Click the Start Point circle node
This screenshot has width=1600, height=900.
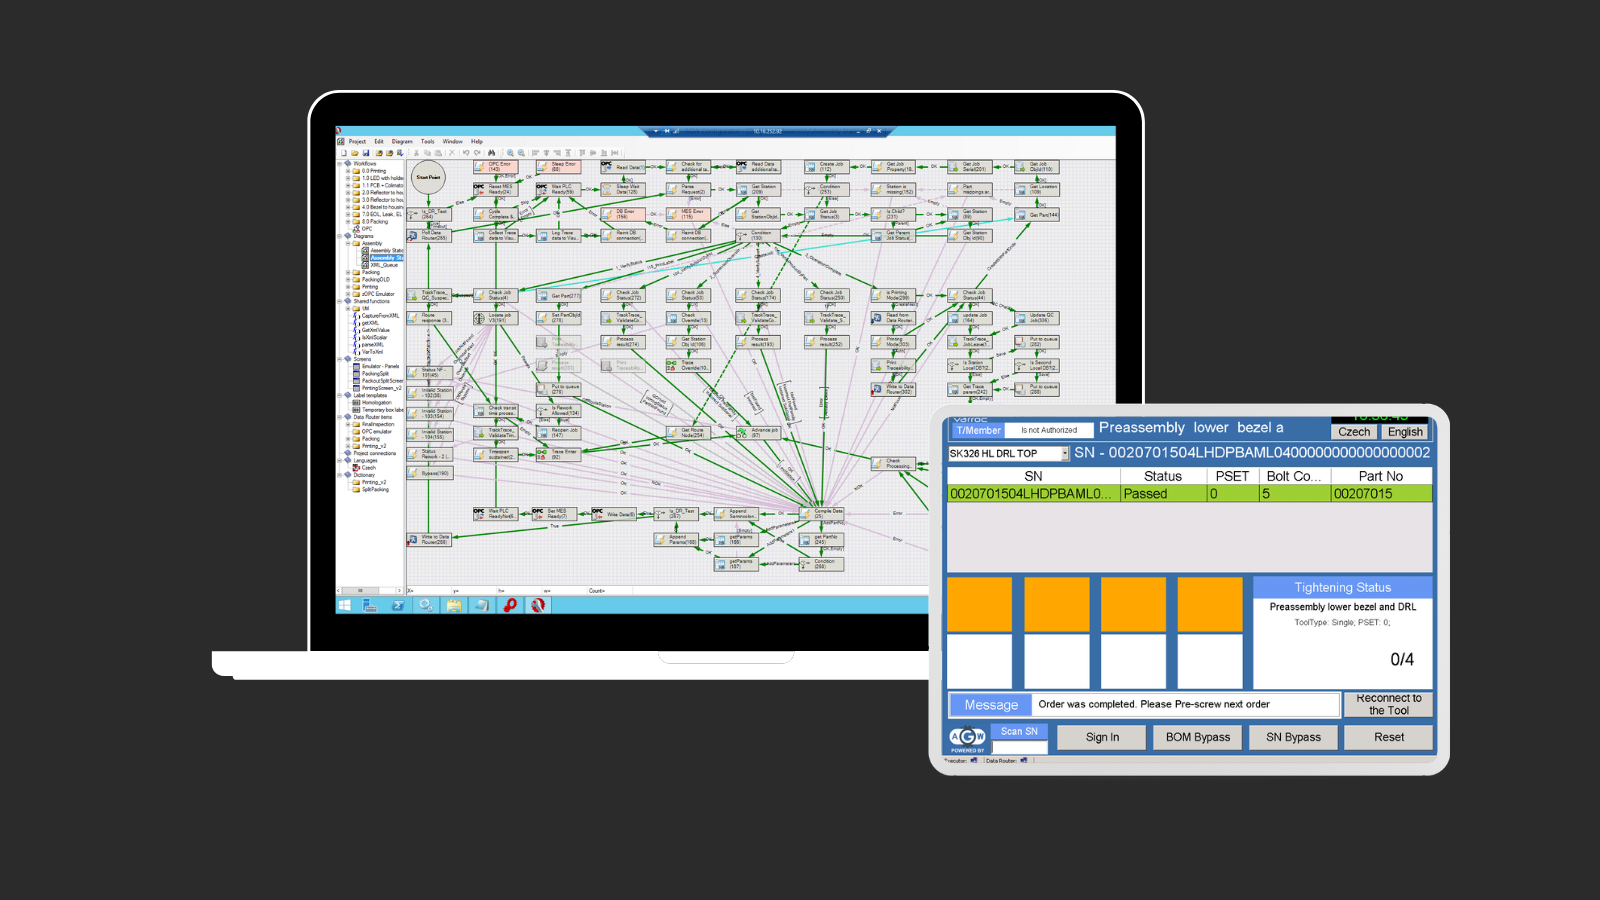[428, 177]
